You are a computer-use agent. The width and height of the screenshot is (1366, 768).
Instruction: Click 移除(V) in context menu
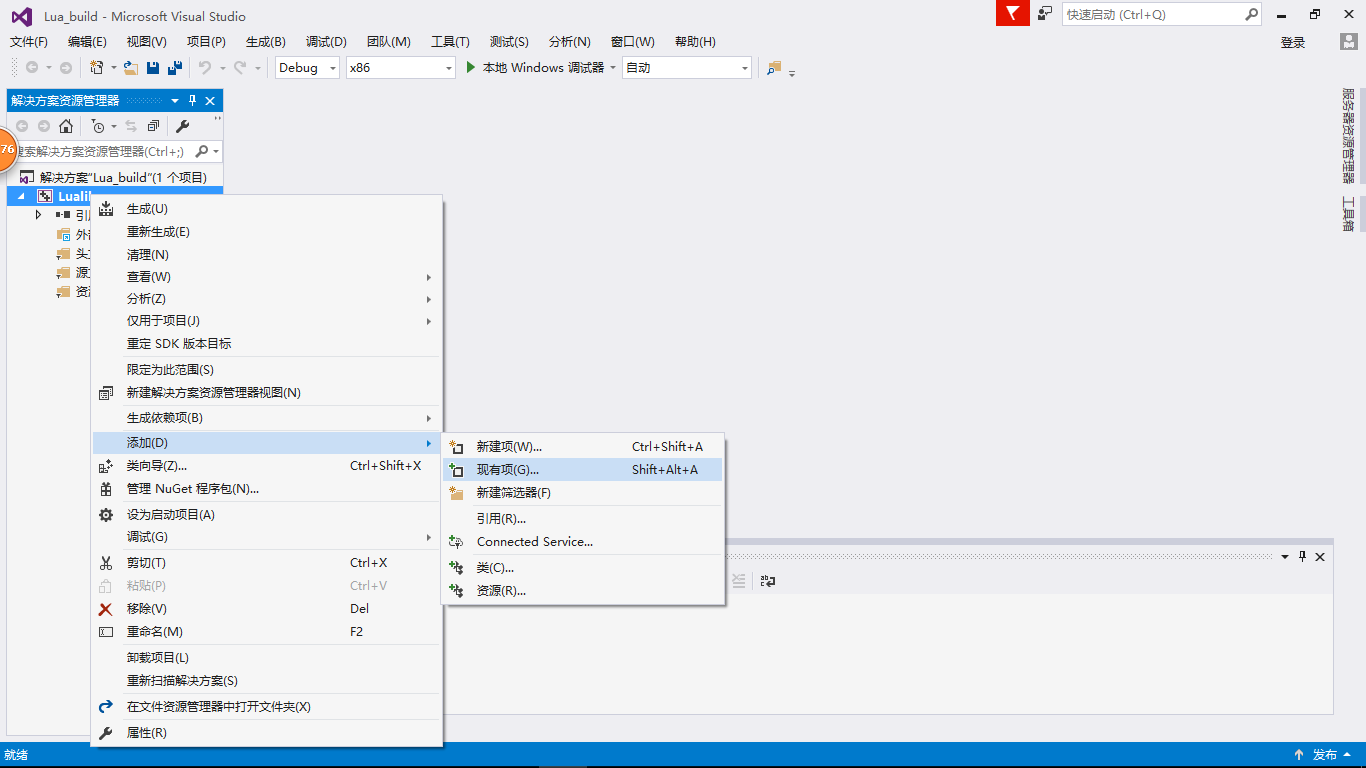coord(266,609)
